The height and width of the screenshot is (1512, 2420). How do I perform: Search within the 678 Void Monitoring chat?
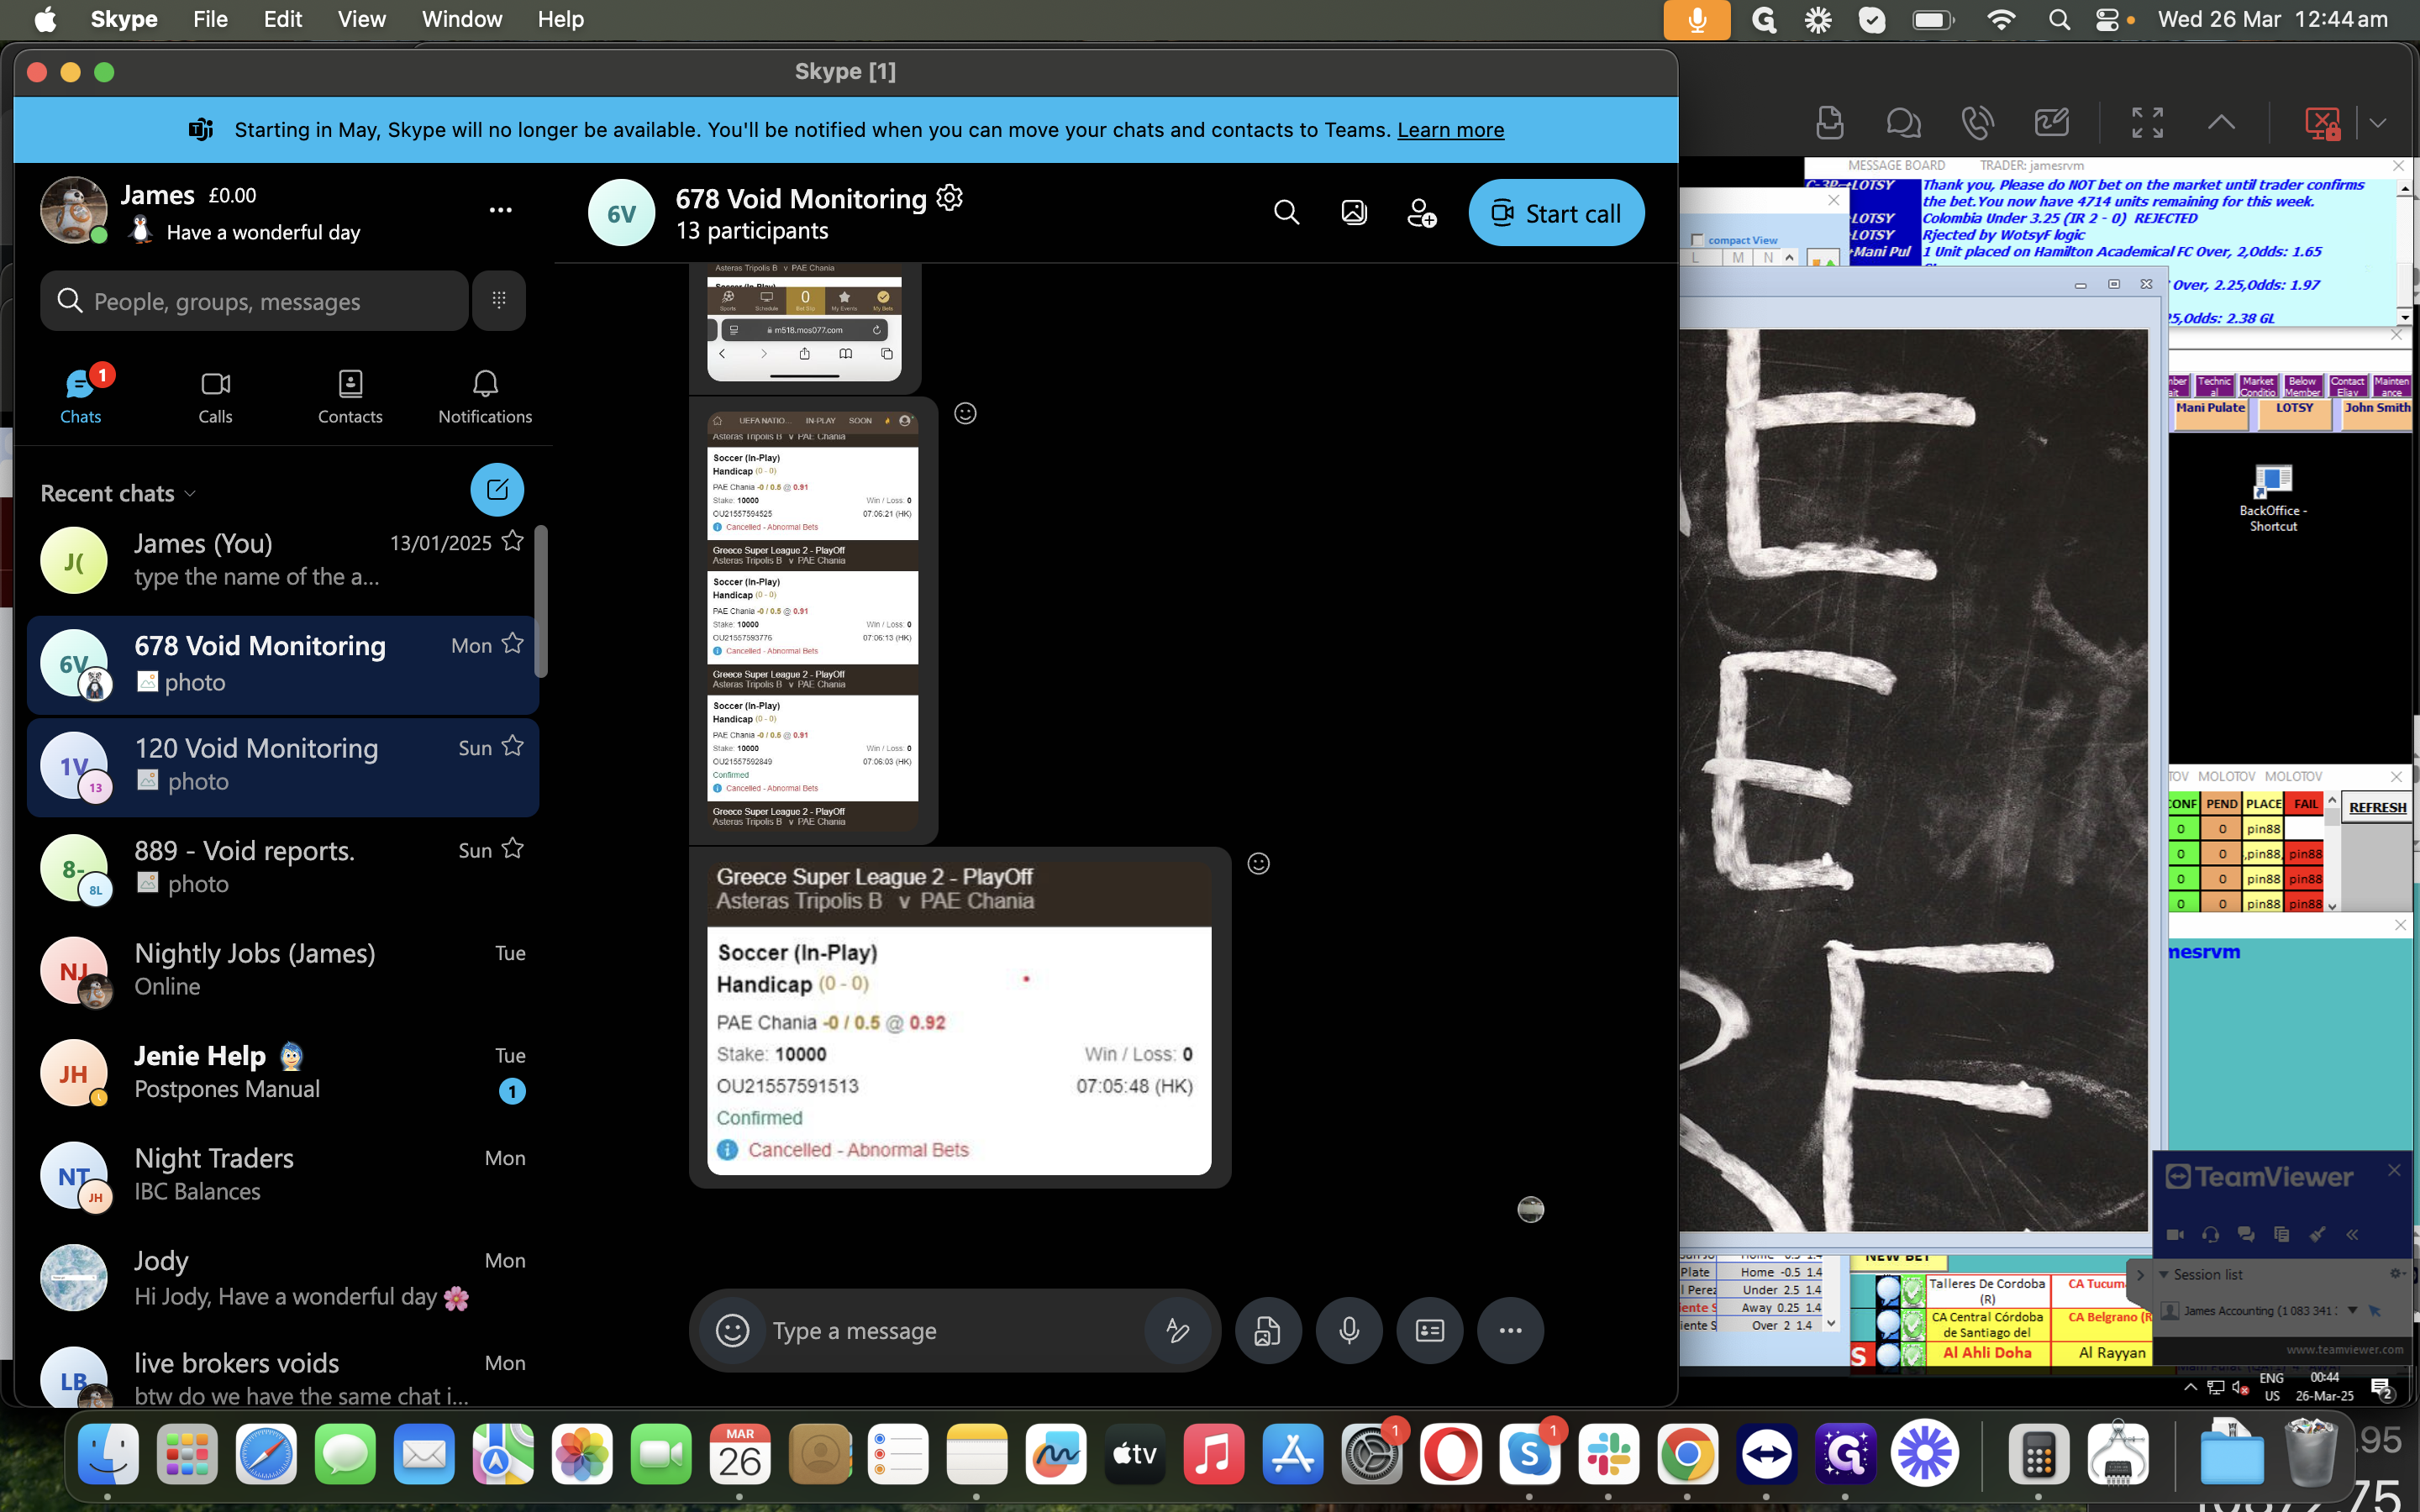pos(1286,213)
